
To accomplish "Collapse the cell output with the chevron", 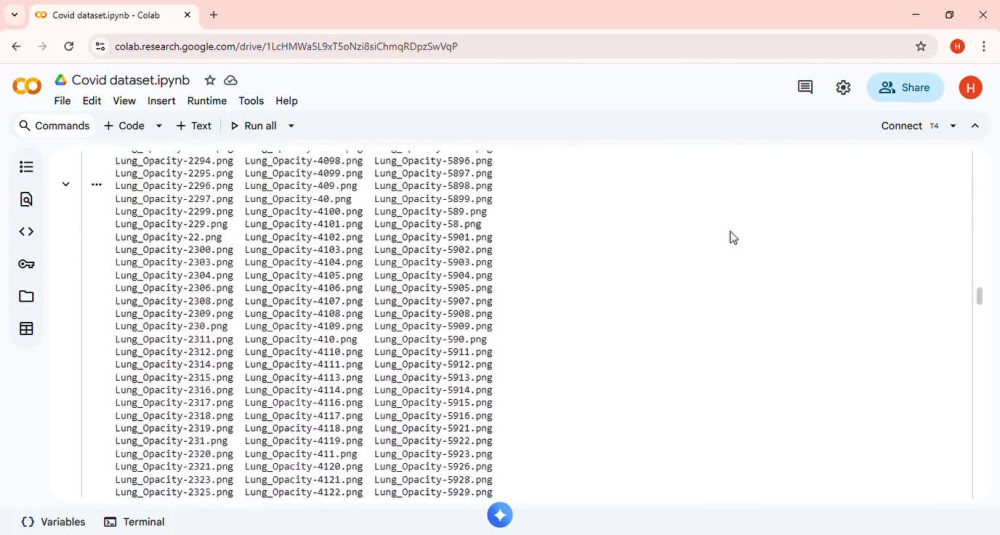I will tap(66, 184).
